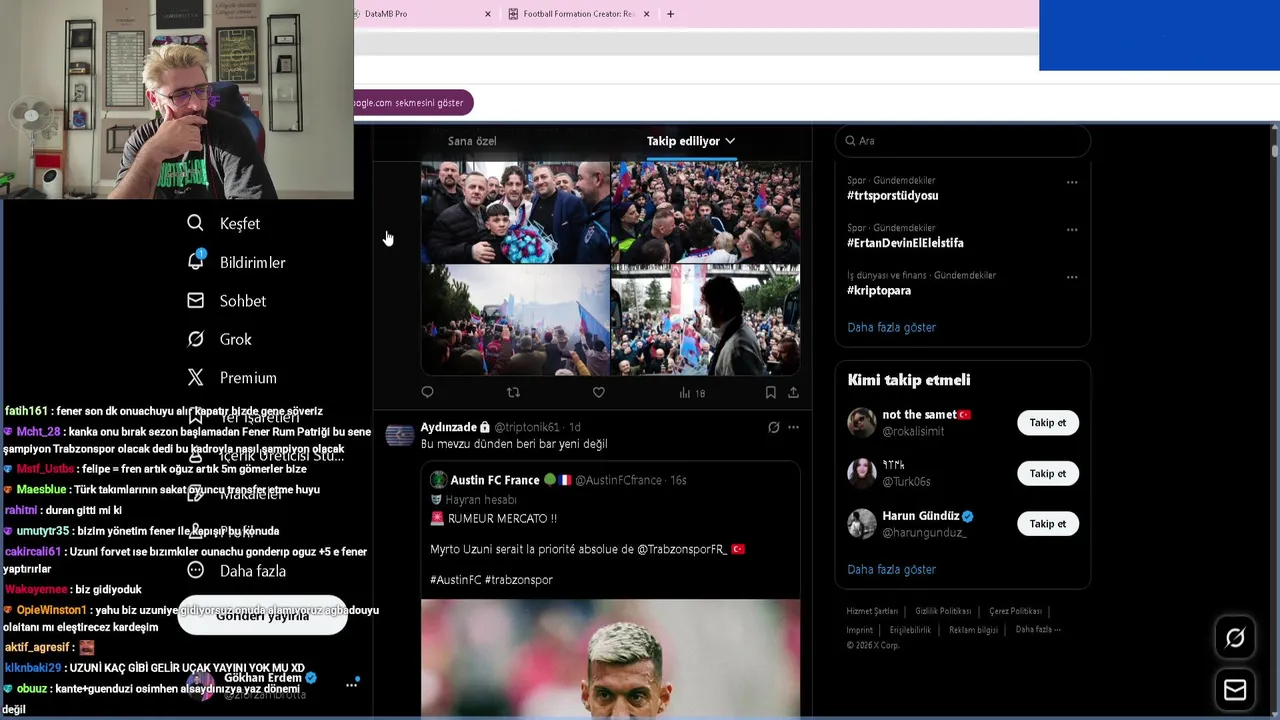Open more options for #ErtanDevinElEleİstifa trend

pos(1072,229)
